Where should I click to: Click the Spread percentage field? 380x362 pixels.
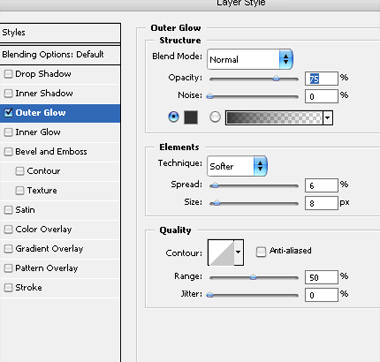pos(322,185)
